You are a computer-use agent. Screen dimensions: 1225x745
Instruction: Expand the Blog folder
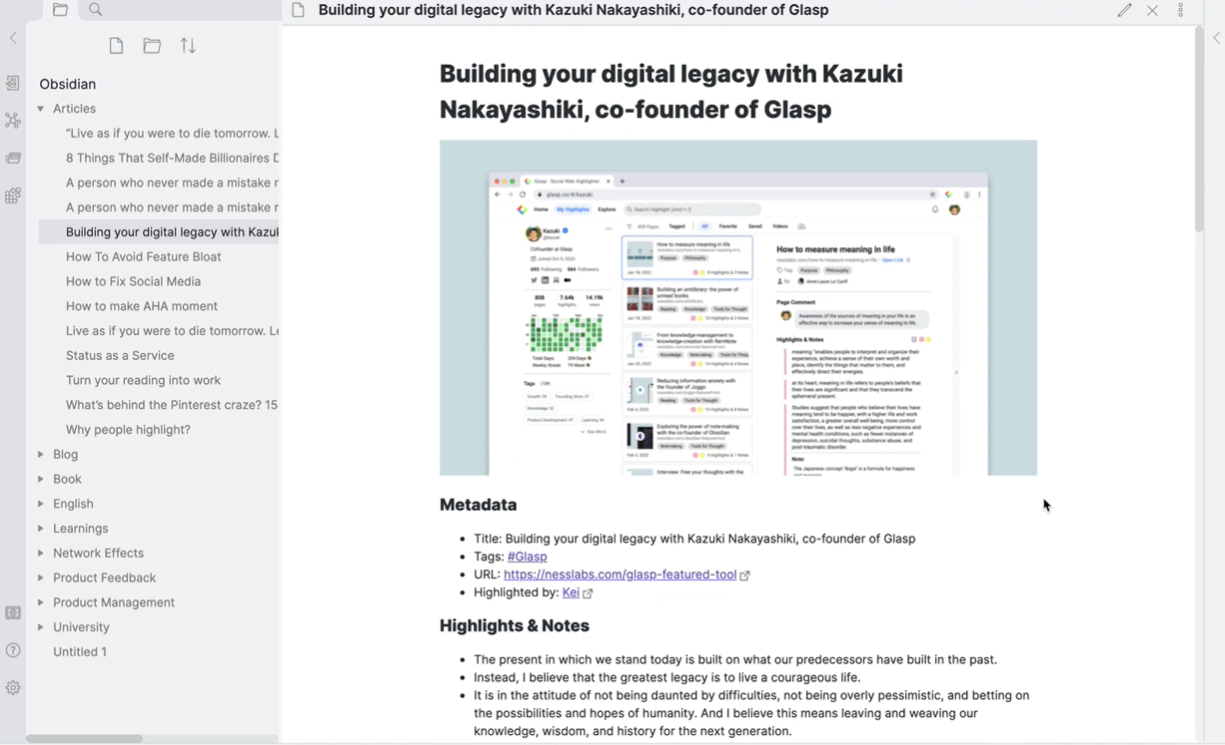click(41, 454)
